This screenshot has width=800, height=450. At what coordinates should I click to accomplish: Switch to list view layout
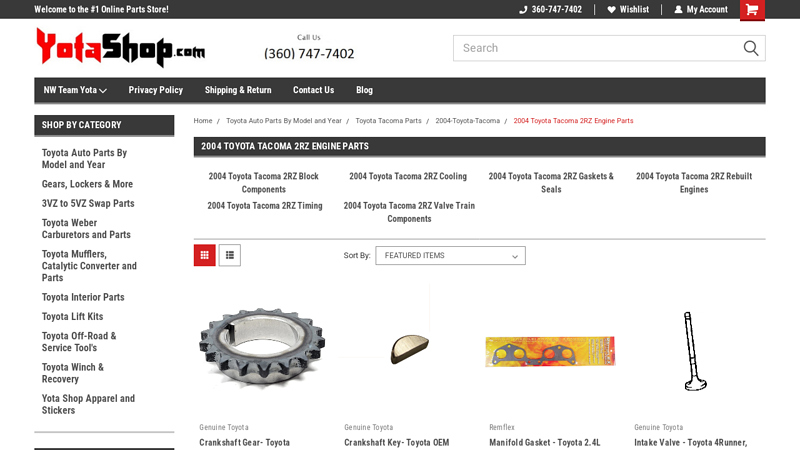230,255
